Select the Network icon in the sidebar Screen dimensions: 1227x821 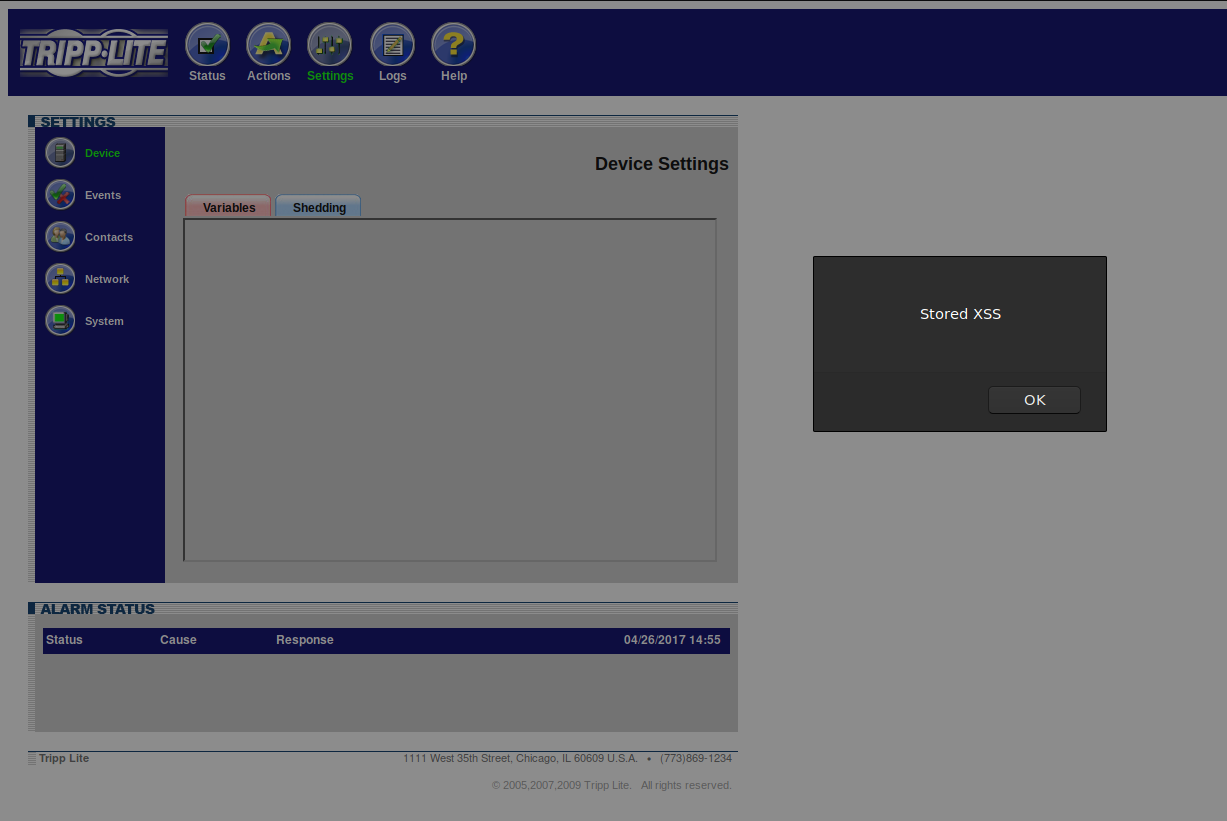60,278
